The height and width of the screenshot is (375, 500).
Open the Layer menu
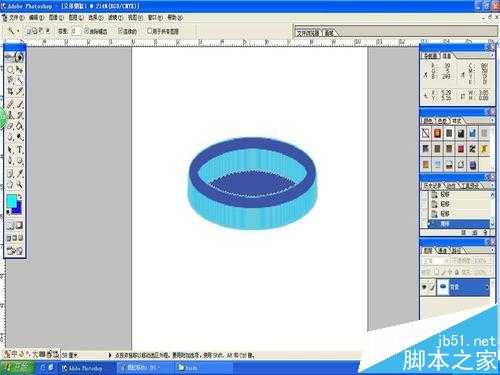point(76,17)
